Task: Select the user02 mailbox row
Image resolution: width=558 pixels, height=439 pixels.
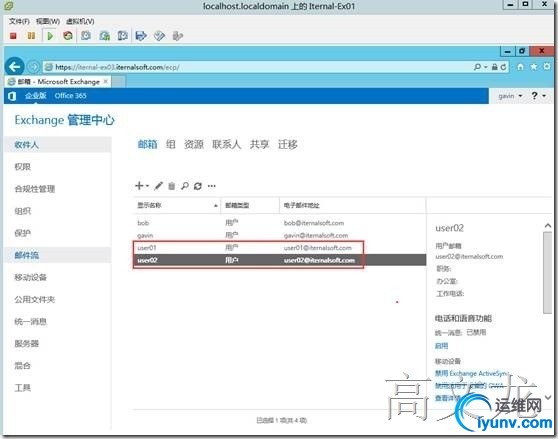Action: click(x=280, y=260)
